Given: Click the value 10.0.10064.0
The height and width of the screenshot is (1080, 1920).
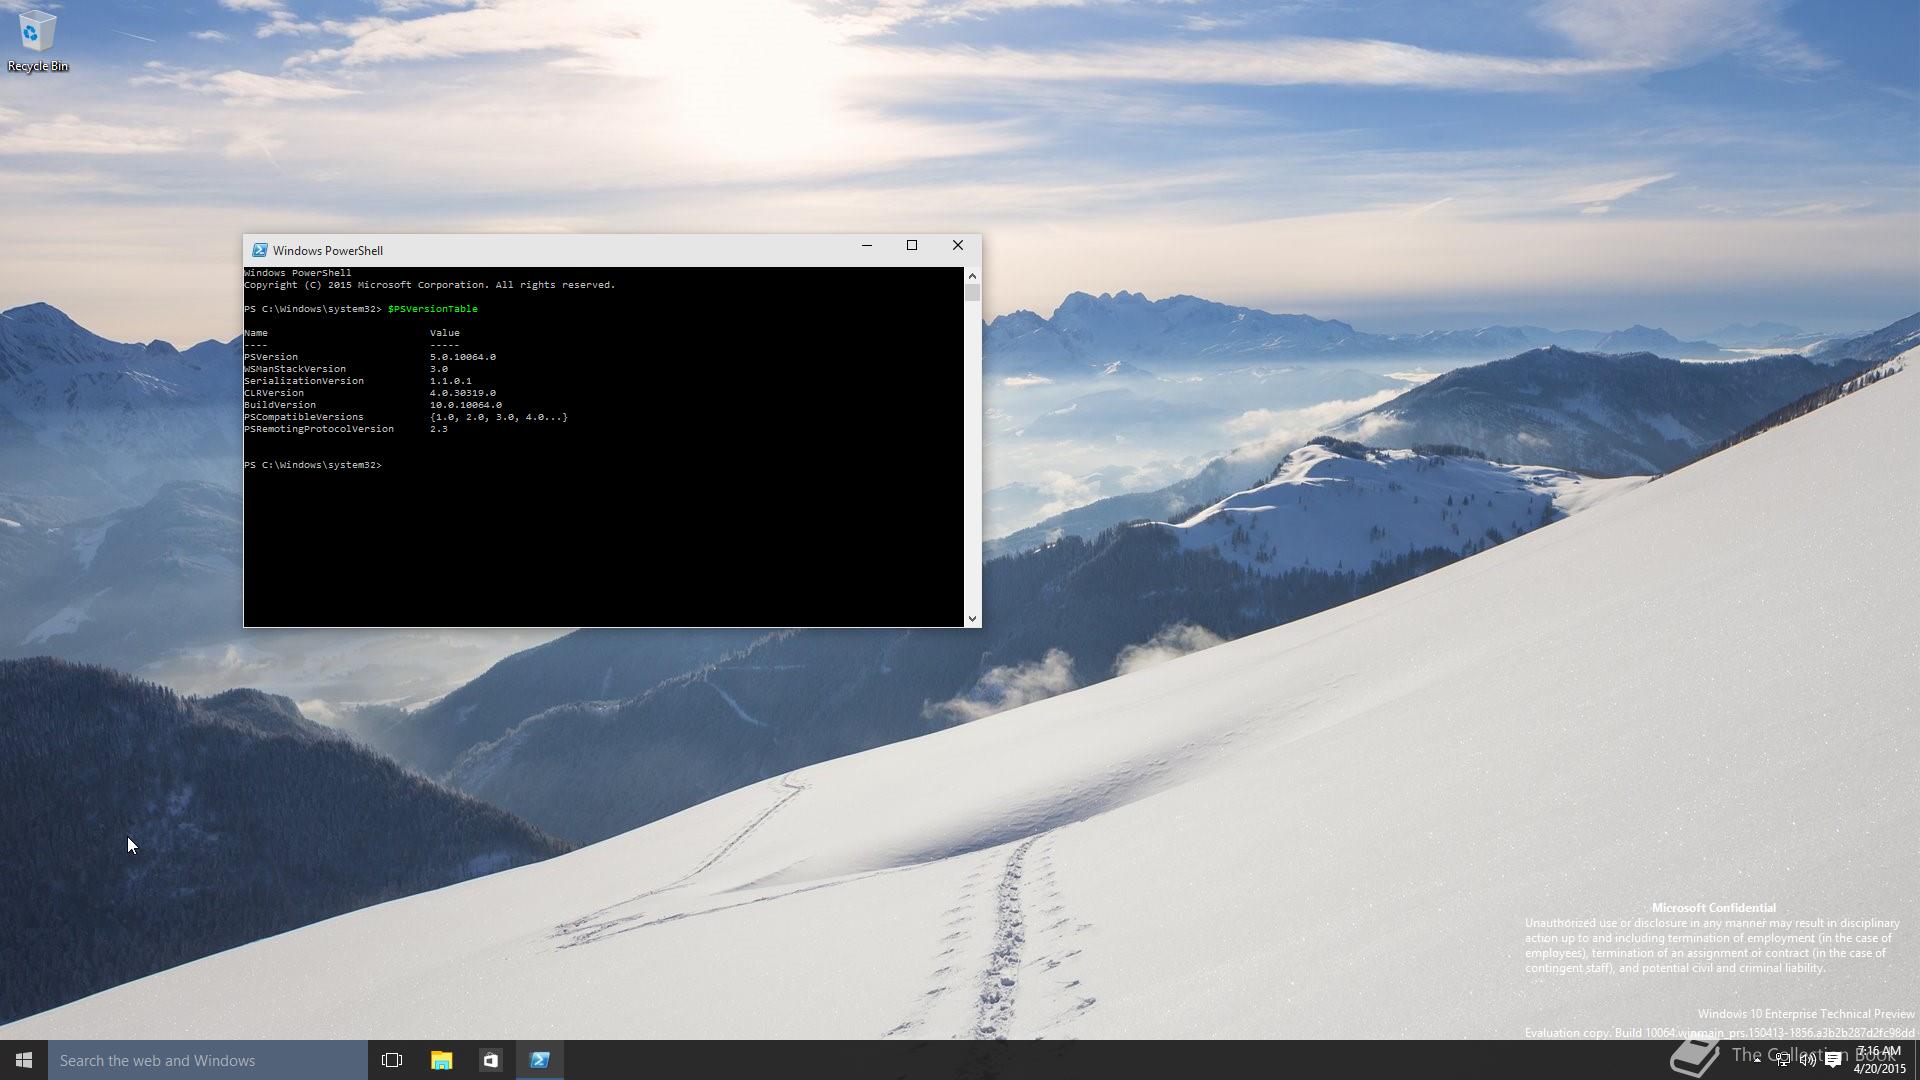Looking at the screenshot, I should [466, 405].
